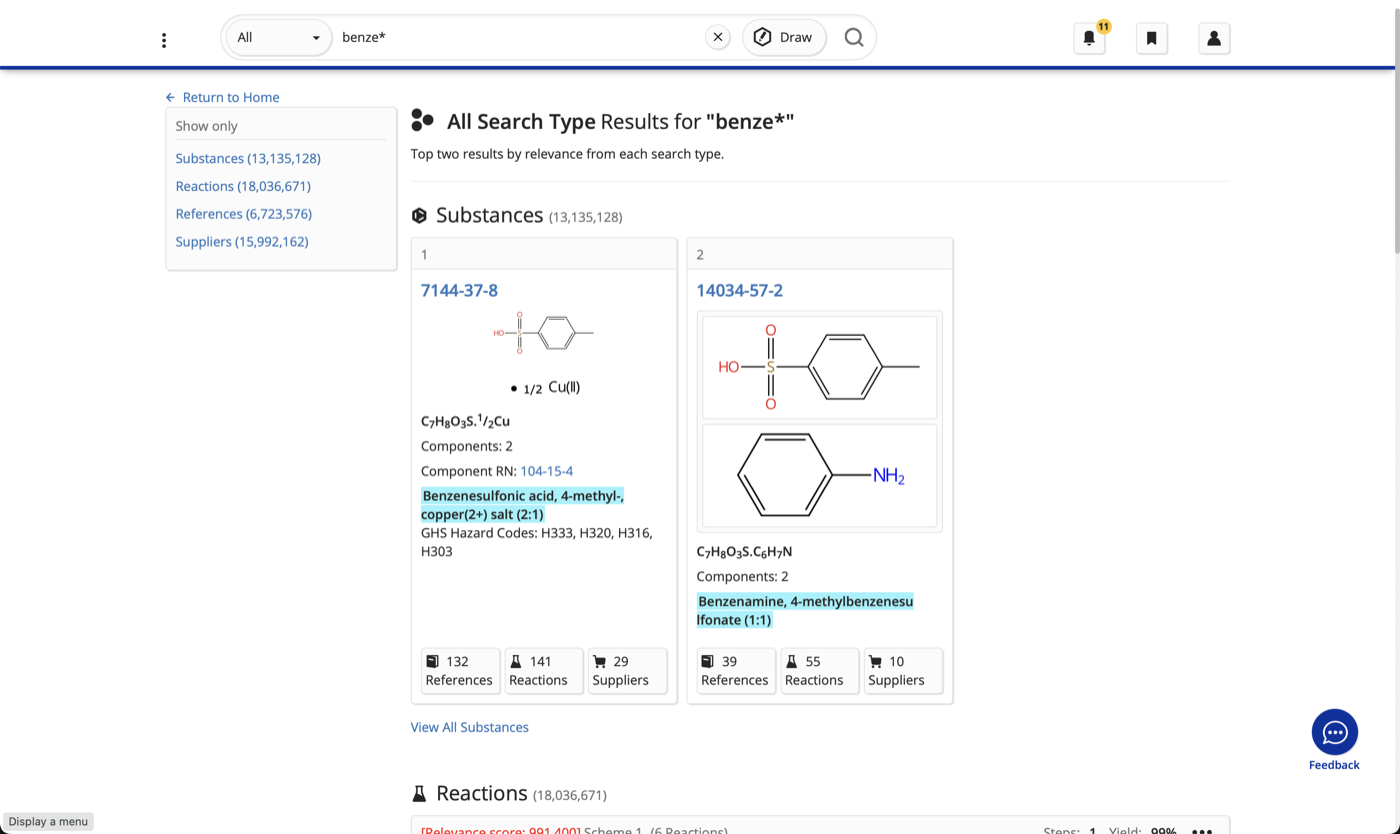
Task: Click formula C7H8O3S.C6H7N text
Action: [x=744, y=552]
